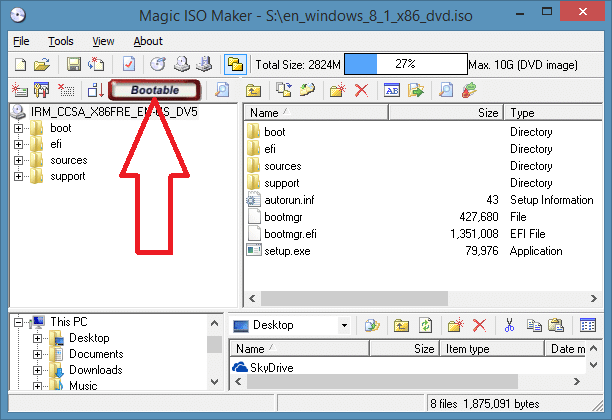Click the remove boot image icon

coord(66,90)
